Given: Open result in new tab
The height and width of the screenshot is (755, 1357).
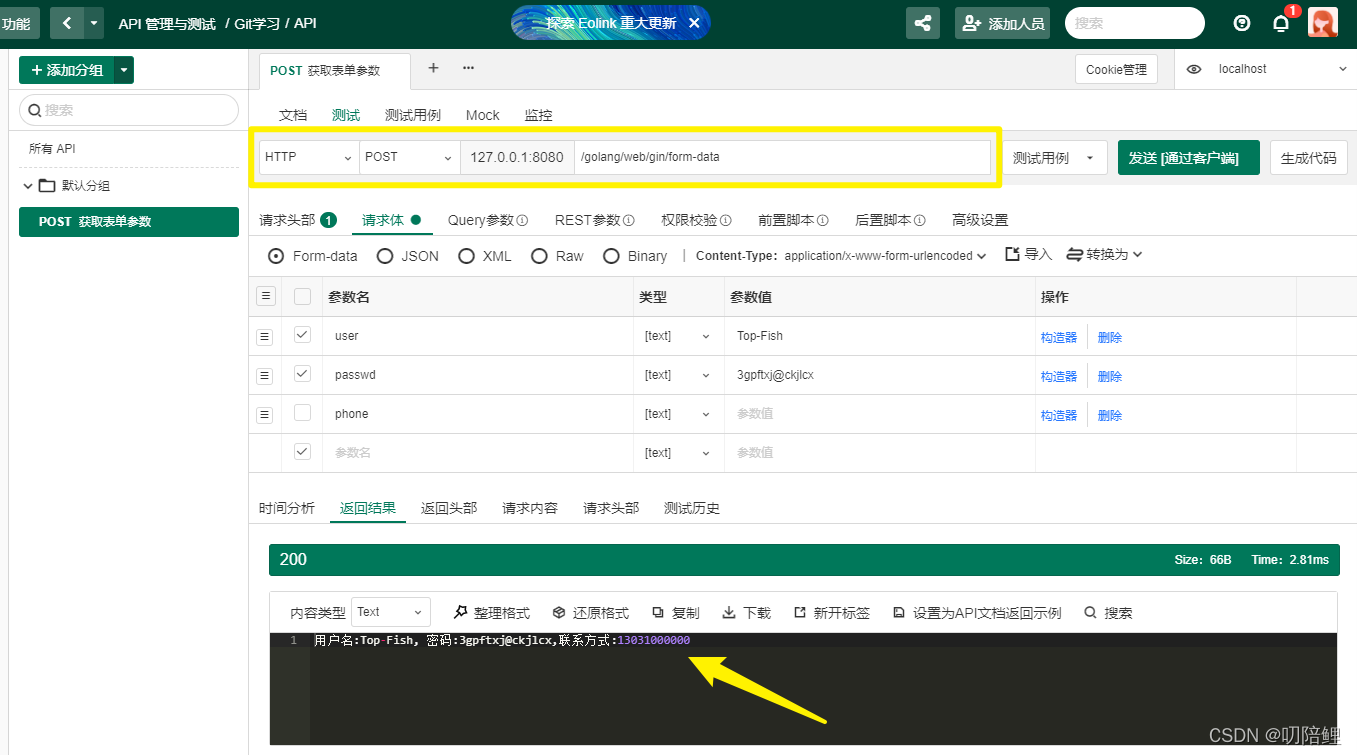Looking at the screenshot, I should pyautogui.click(x=831, y=613).
